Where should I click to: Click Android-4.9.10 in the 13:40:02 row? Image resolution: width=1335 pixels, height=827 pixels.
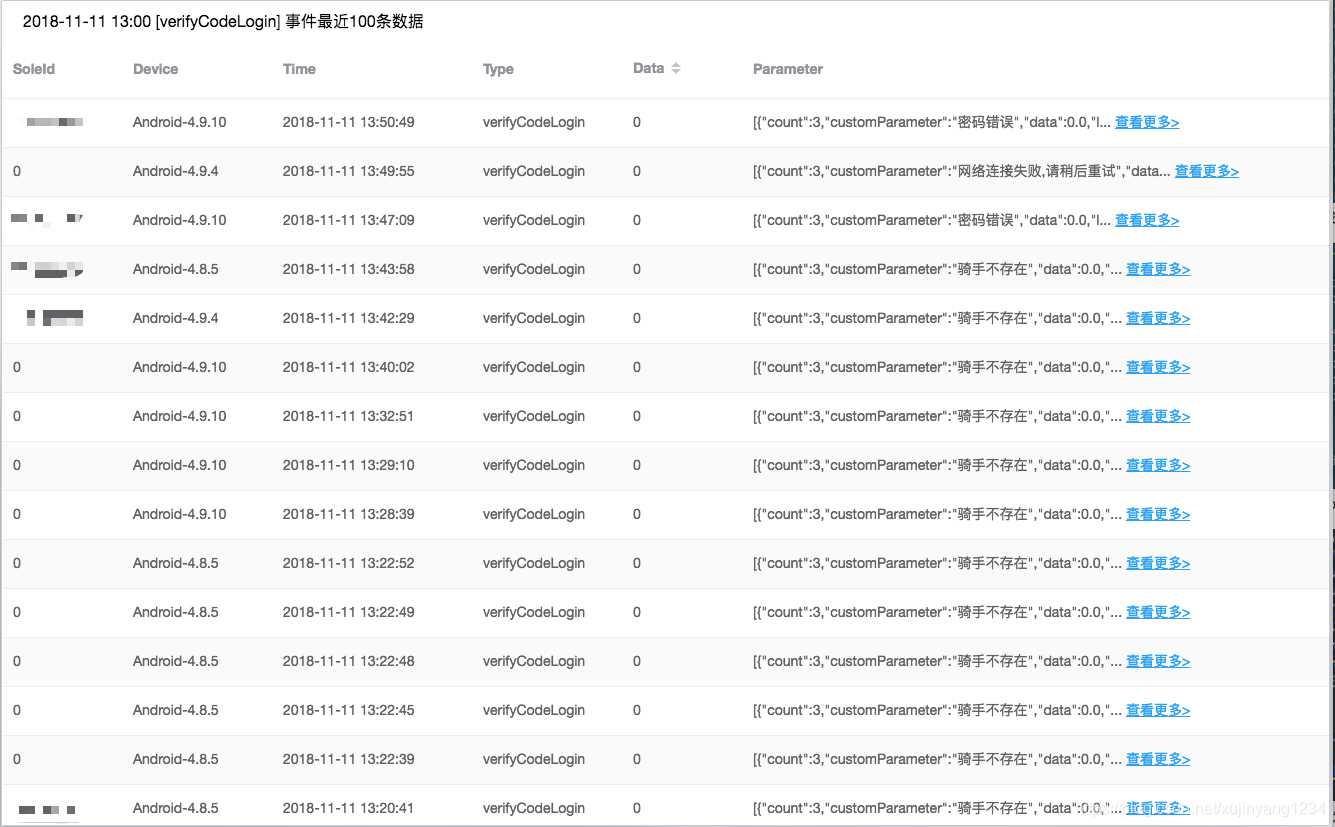180,367
